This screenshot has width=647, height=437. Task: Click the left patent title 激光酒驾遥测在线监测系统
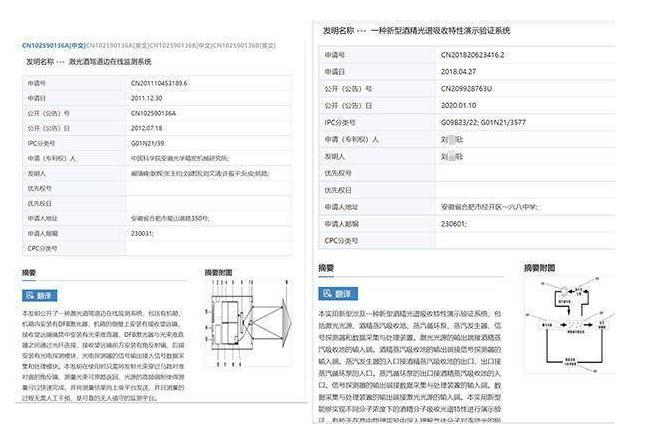110,61
